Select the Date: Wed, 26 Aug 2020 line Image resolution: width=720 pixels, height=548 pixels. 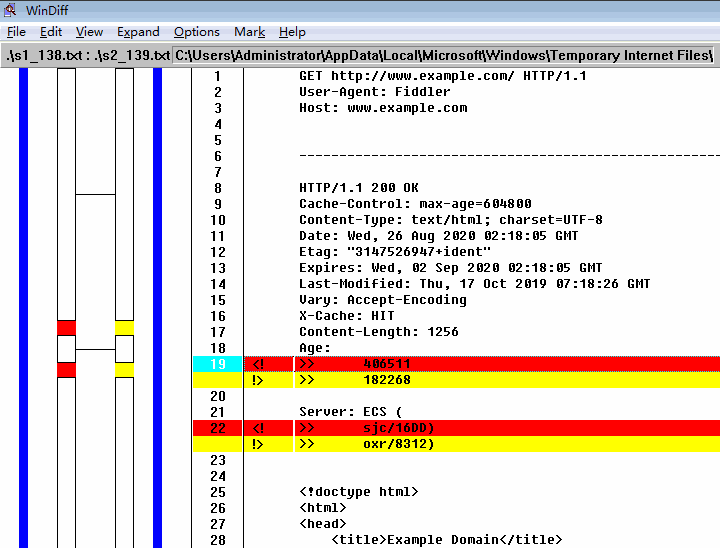(x=439, y=236)
